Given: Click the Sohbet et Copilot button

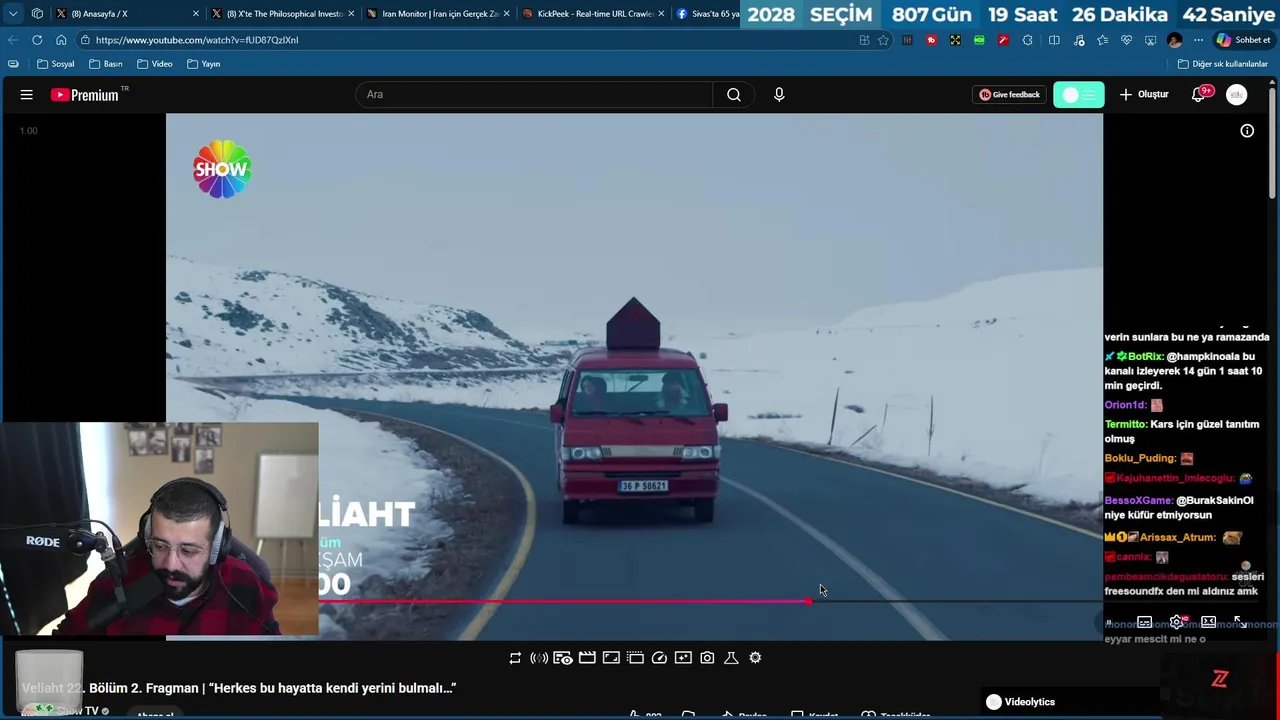Looking at the screenshot, I should click(x=1243, y=40).
